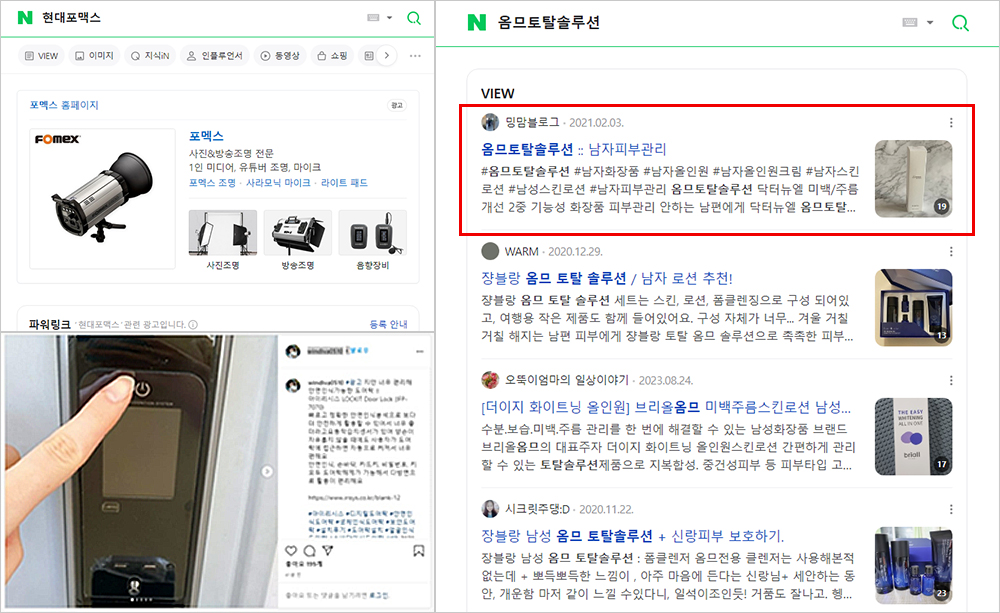The image size is (1000, 613).
Task: Open 더이지 화이트닝 올인원 브리올옴므 post title
Action: click(666, 407)
